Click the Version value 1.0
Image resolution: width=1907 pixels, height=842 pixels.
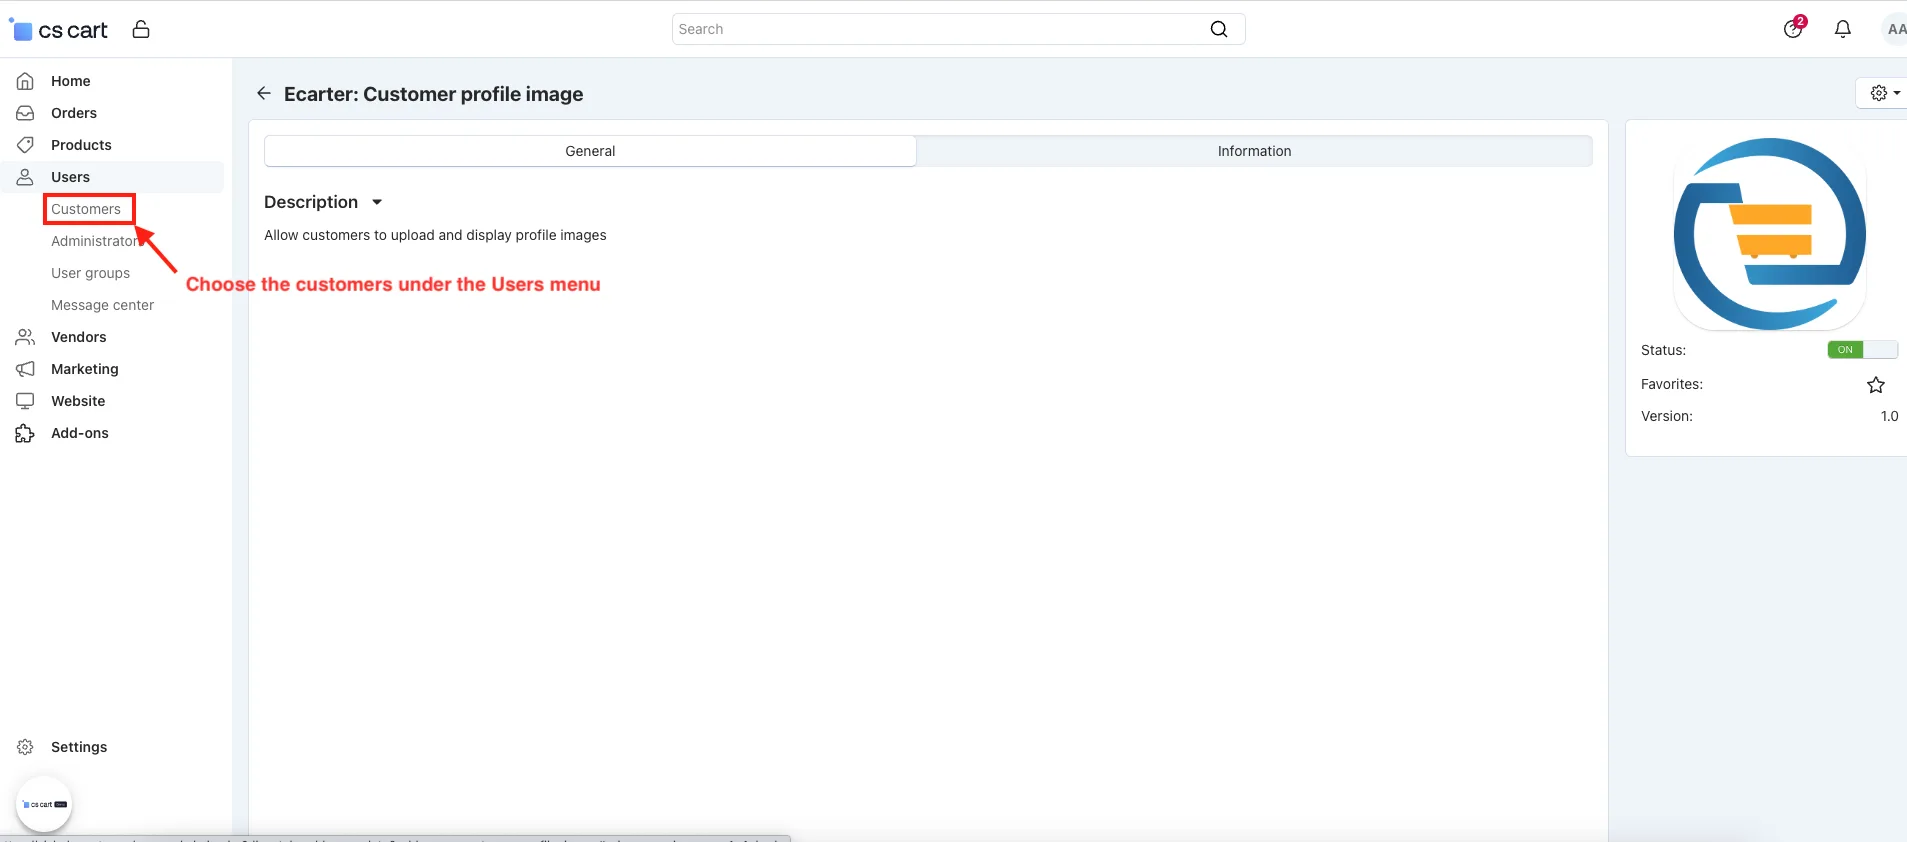1889,416
